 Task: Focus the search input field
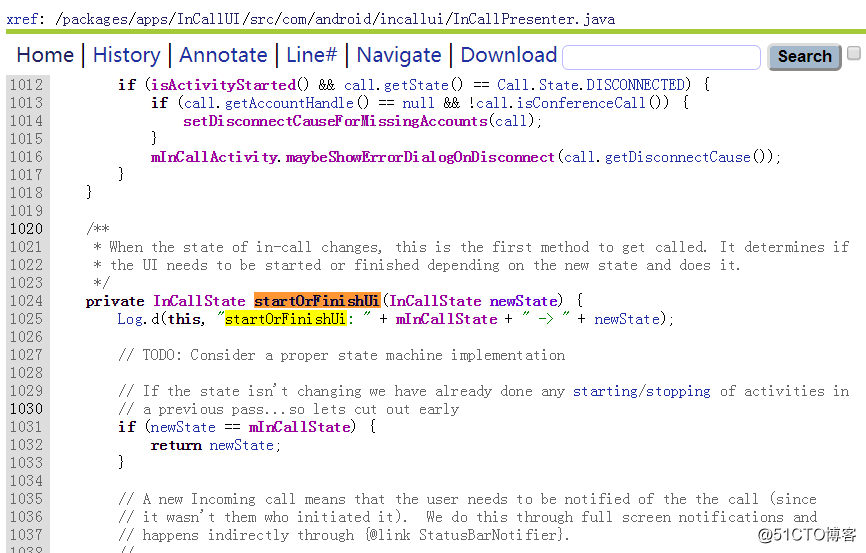[x=661, y=57]
